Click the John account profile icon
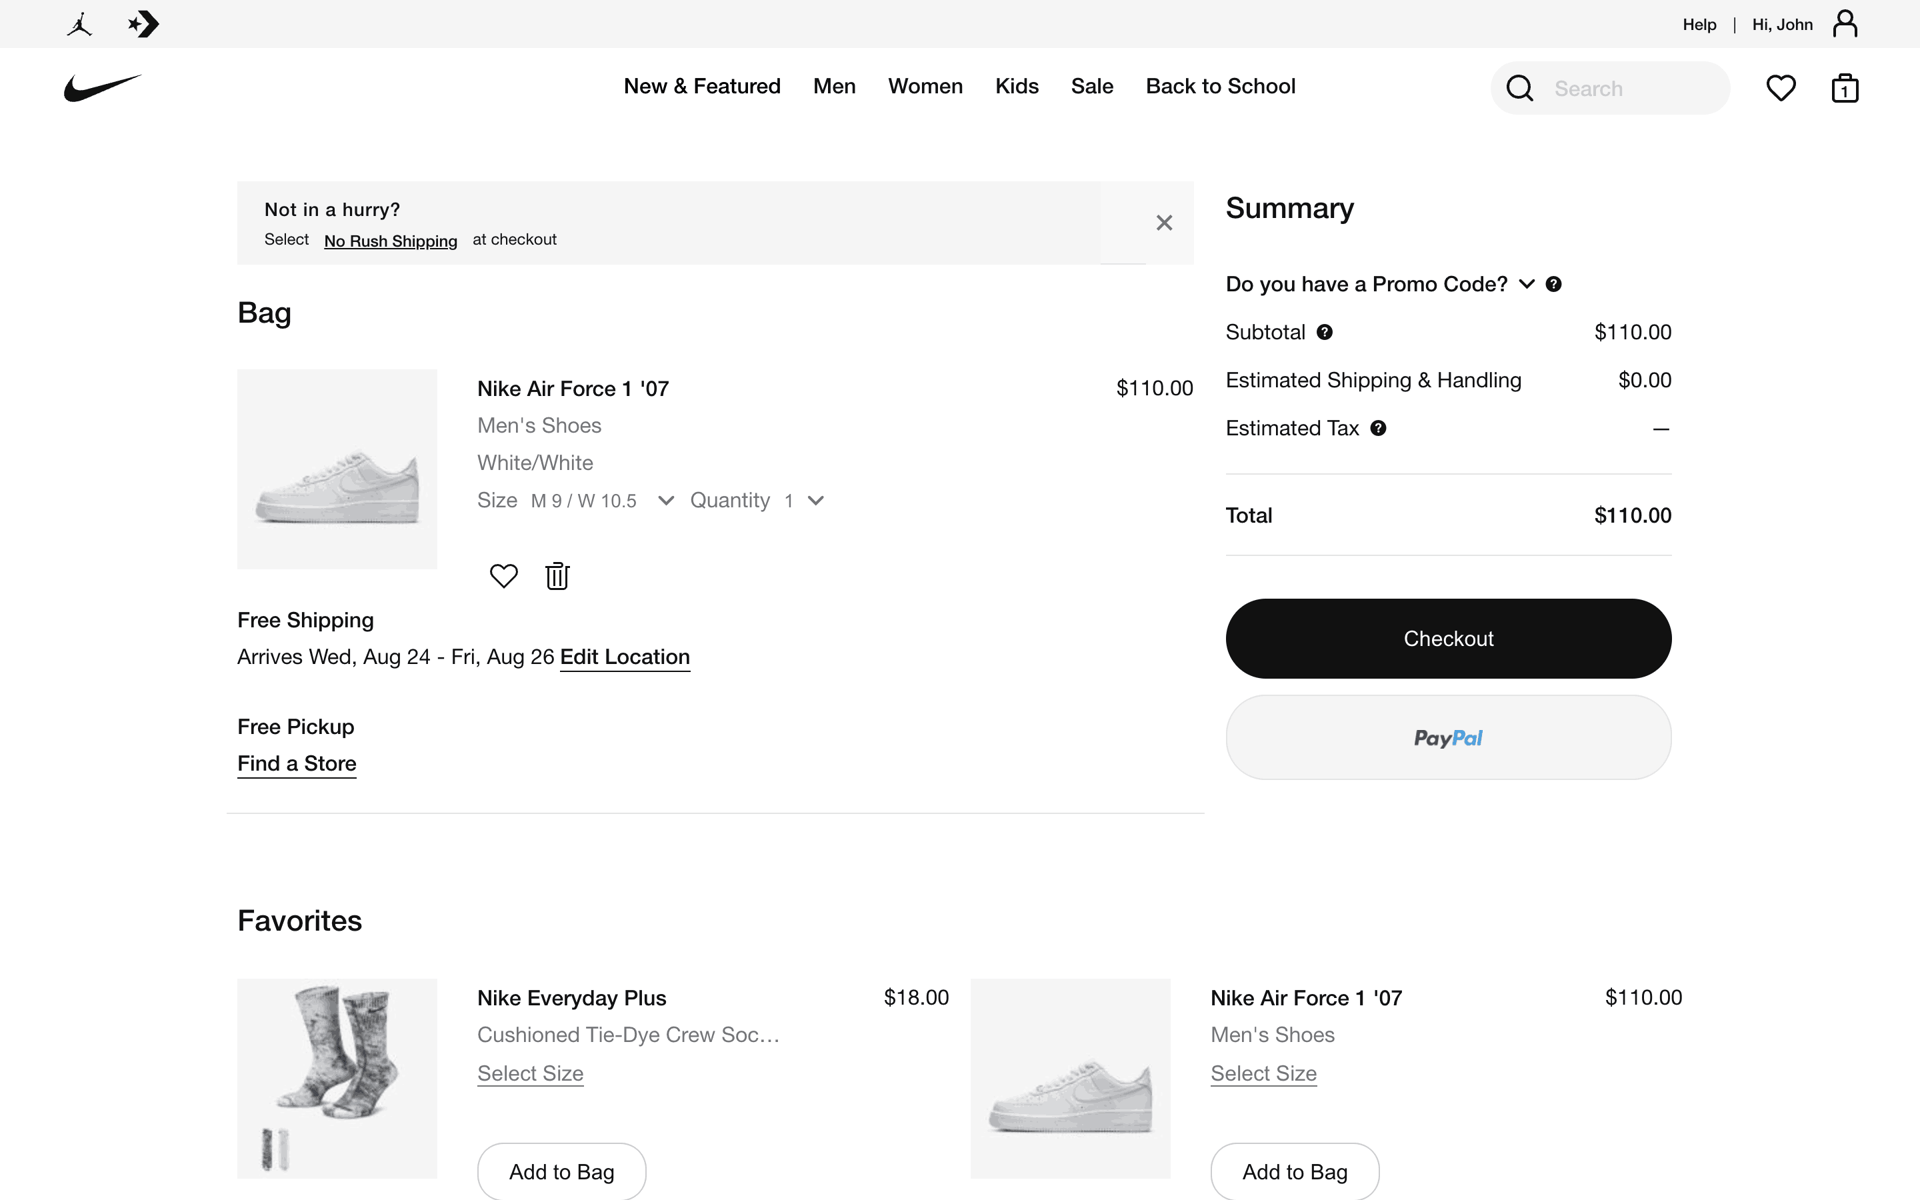This screenshot has height=1200, width=1920. click(x=1845, y=24)
